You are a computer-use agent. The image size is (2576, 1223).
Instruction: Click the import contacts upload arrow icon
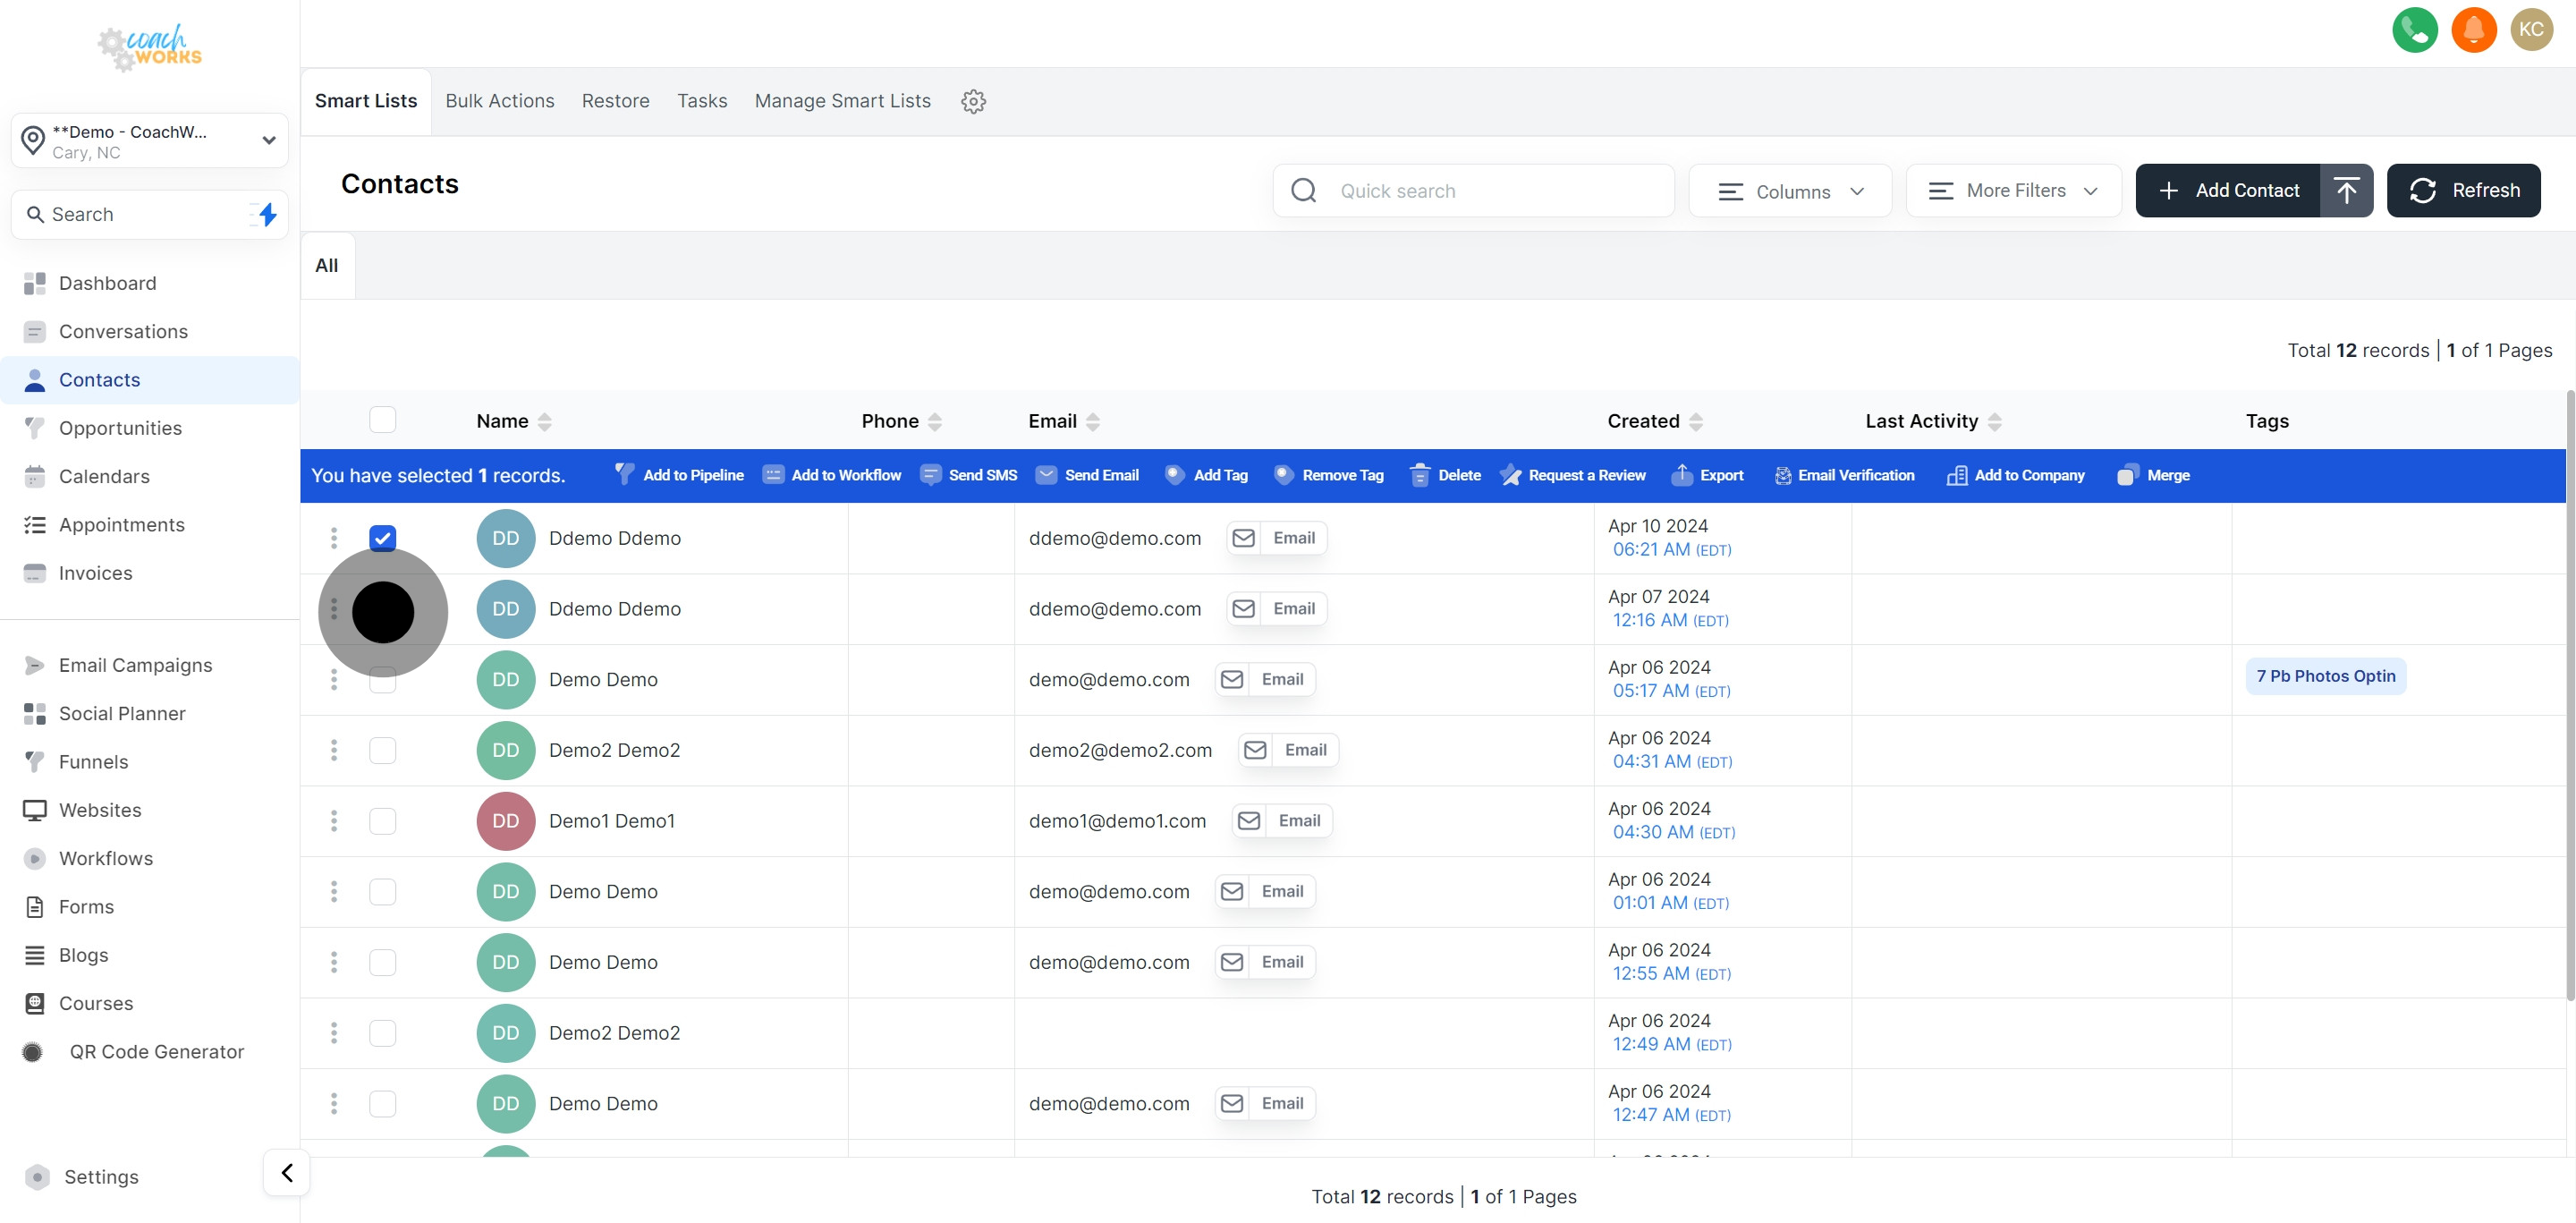pos(2346,190)
